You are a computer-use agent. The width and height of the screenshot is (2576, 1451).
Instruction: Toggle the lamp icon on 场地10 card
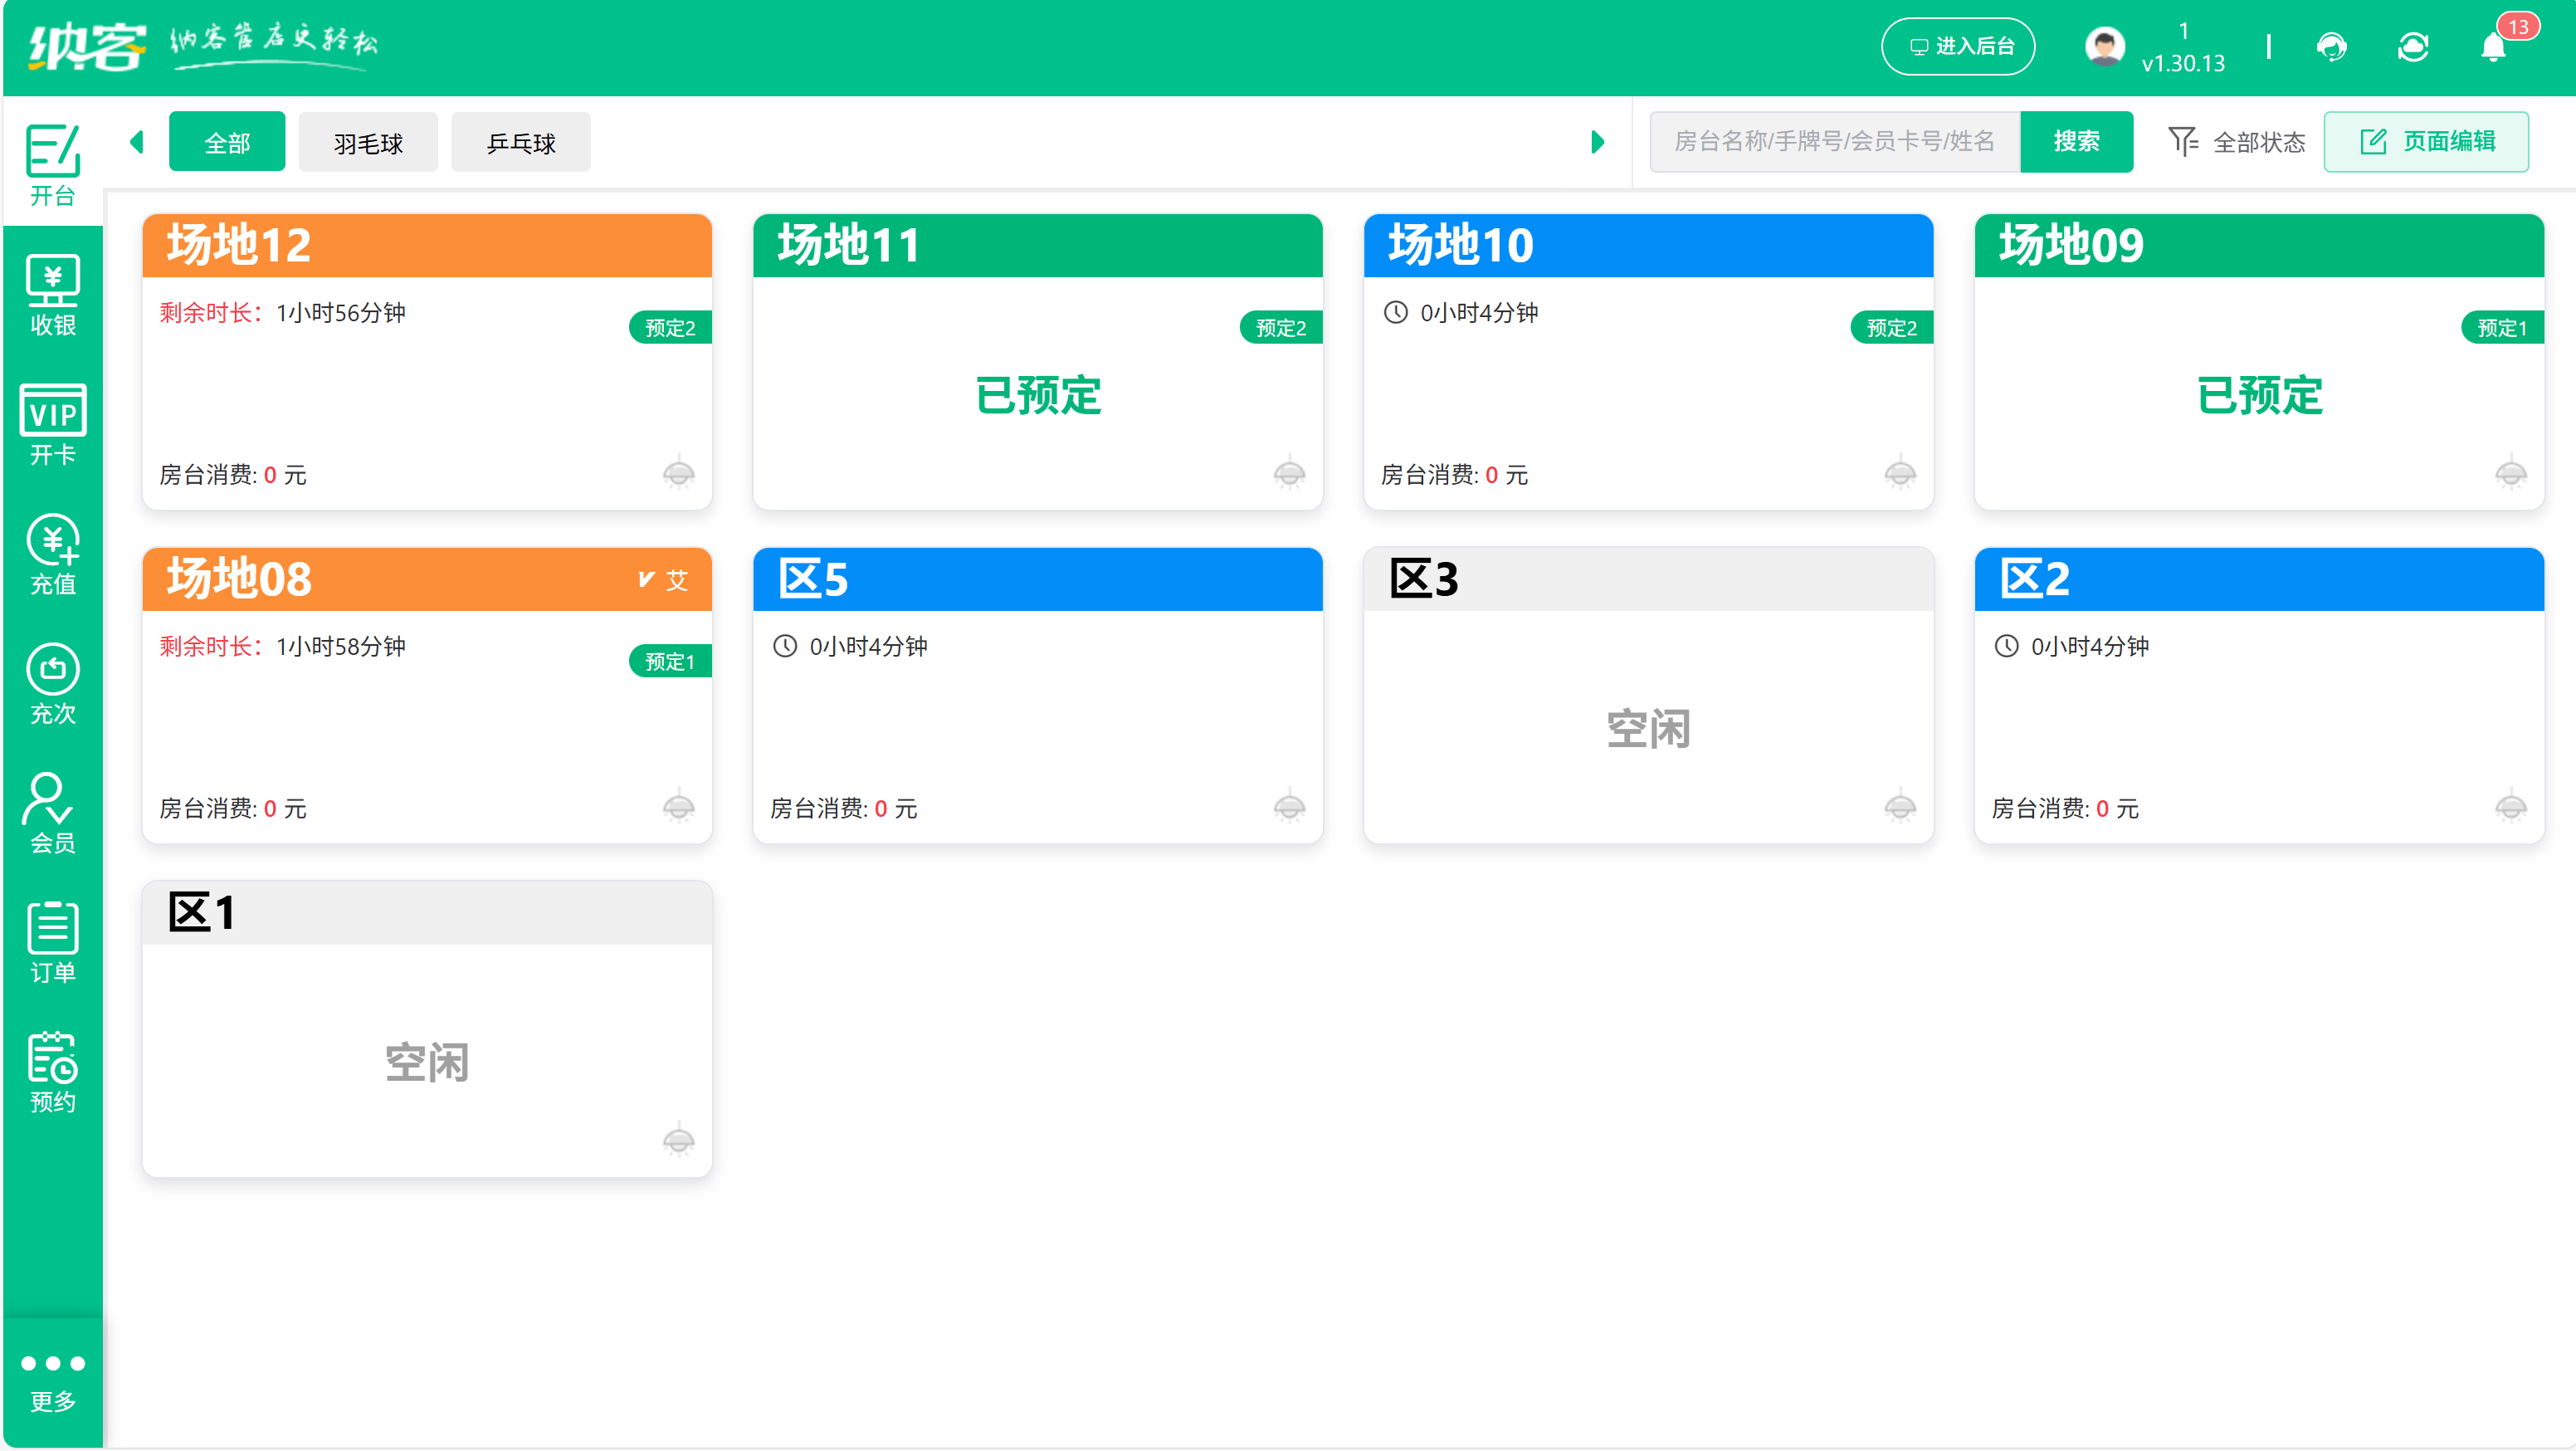[1900, 472]
